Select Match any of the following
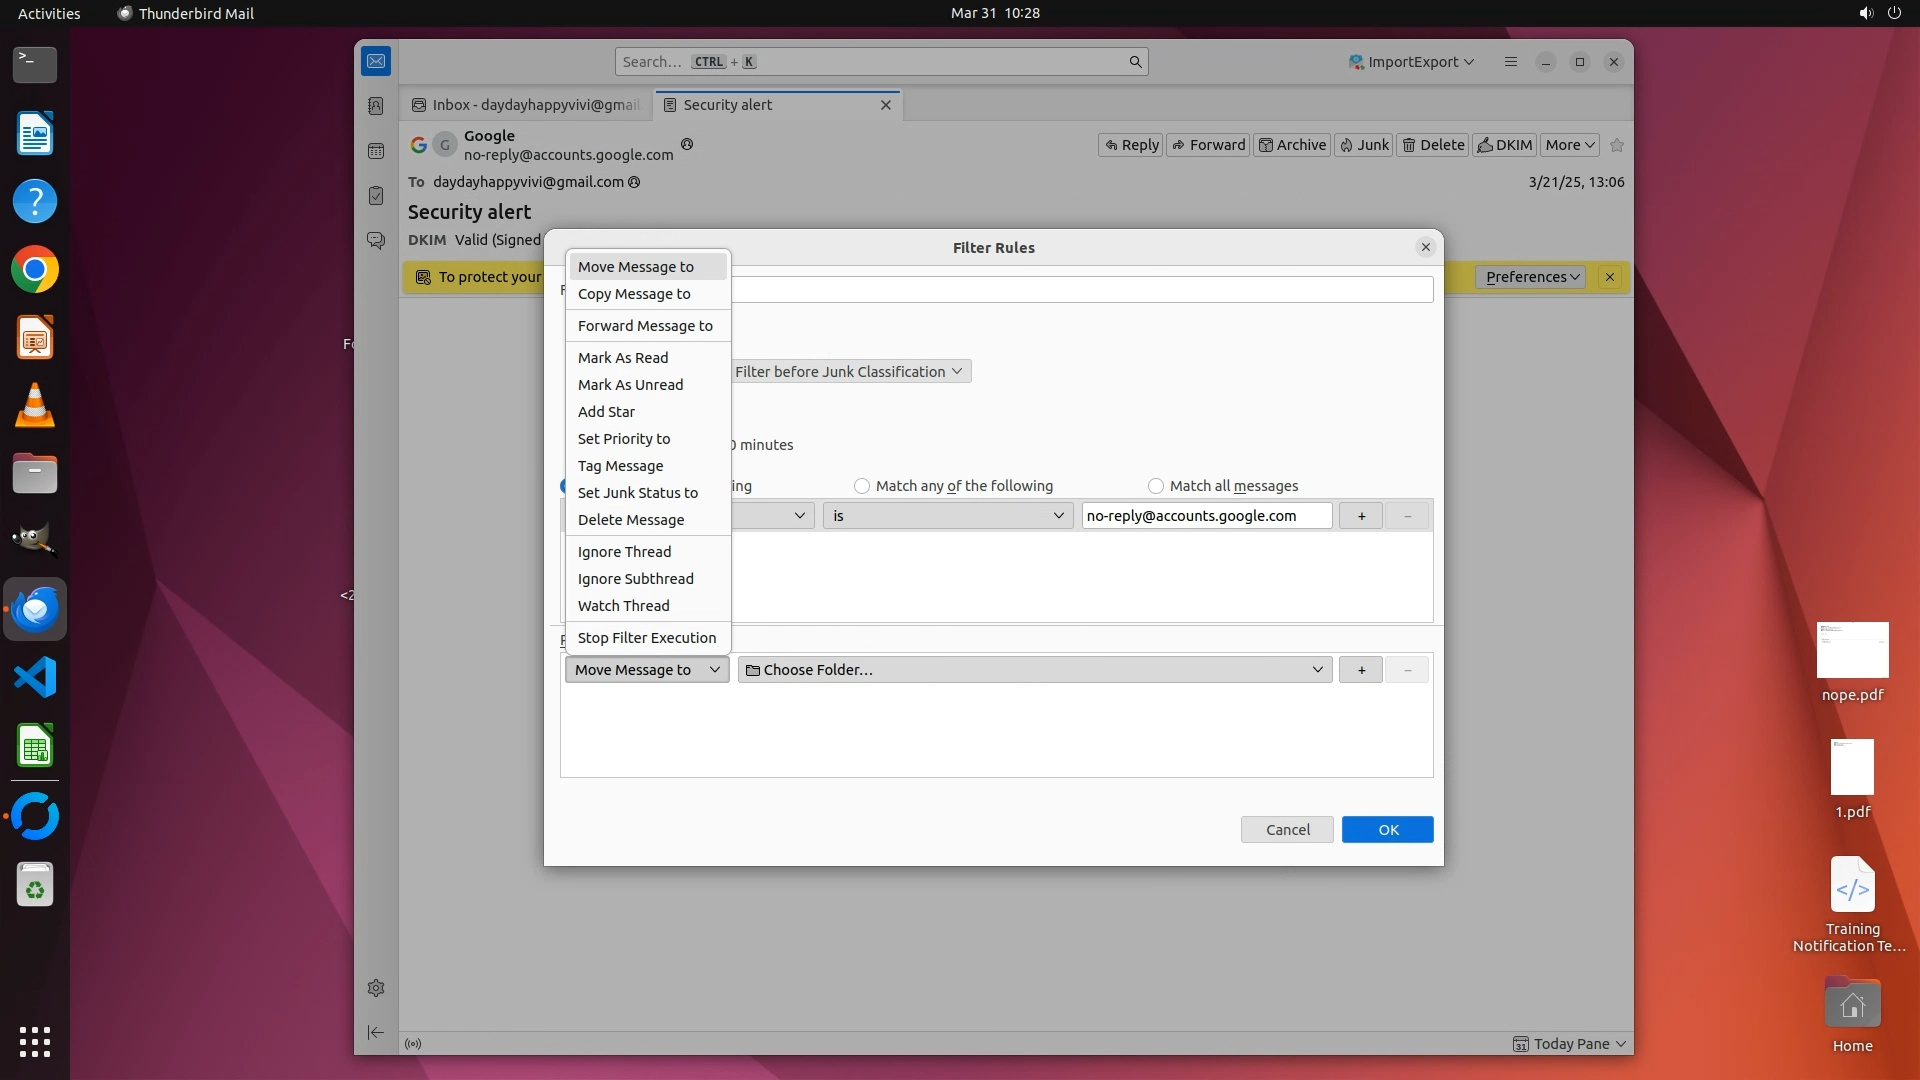The image size is (1920, 1080). click(x=862, y=486)
